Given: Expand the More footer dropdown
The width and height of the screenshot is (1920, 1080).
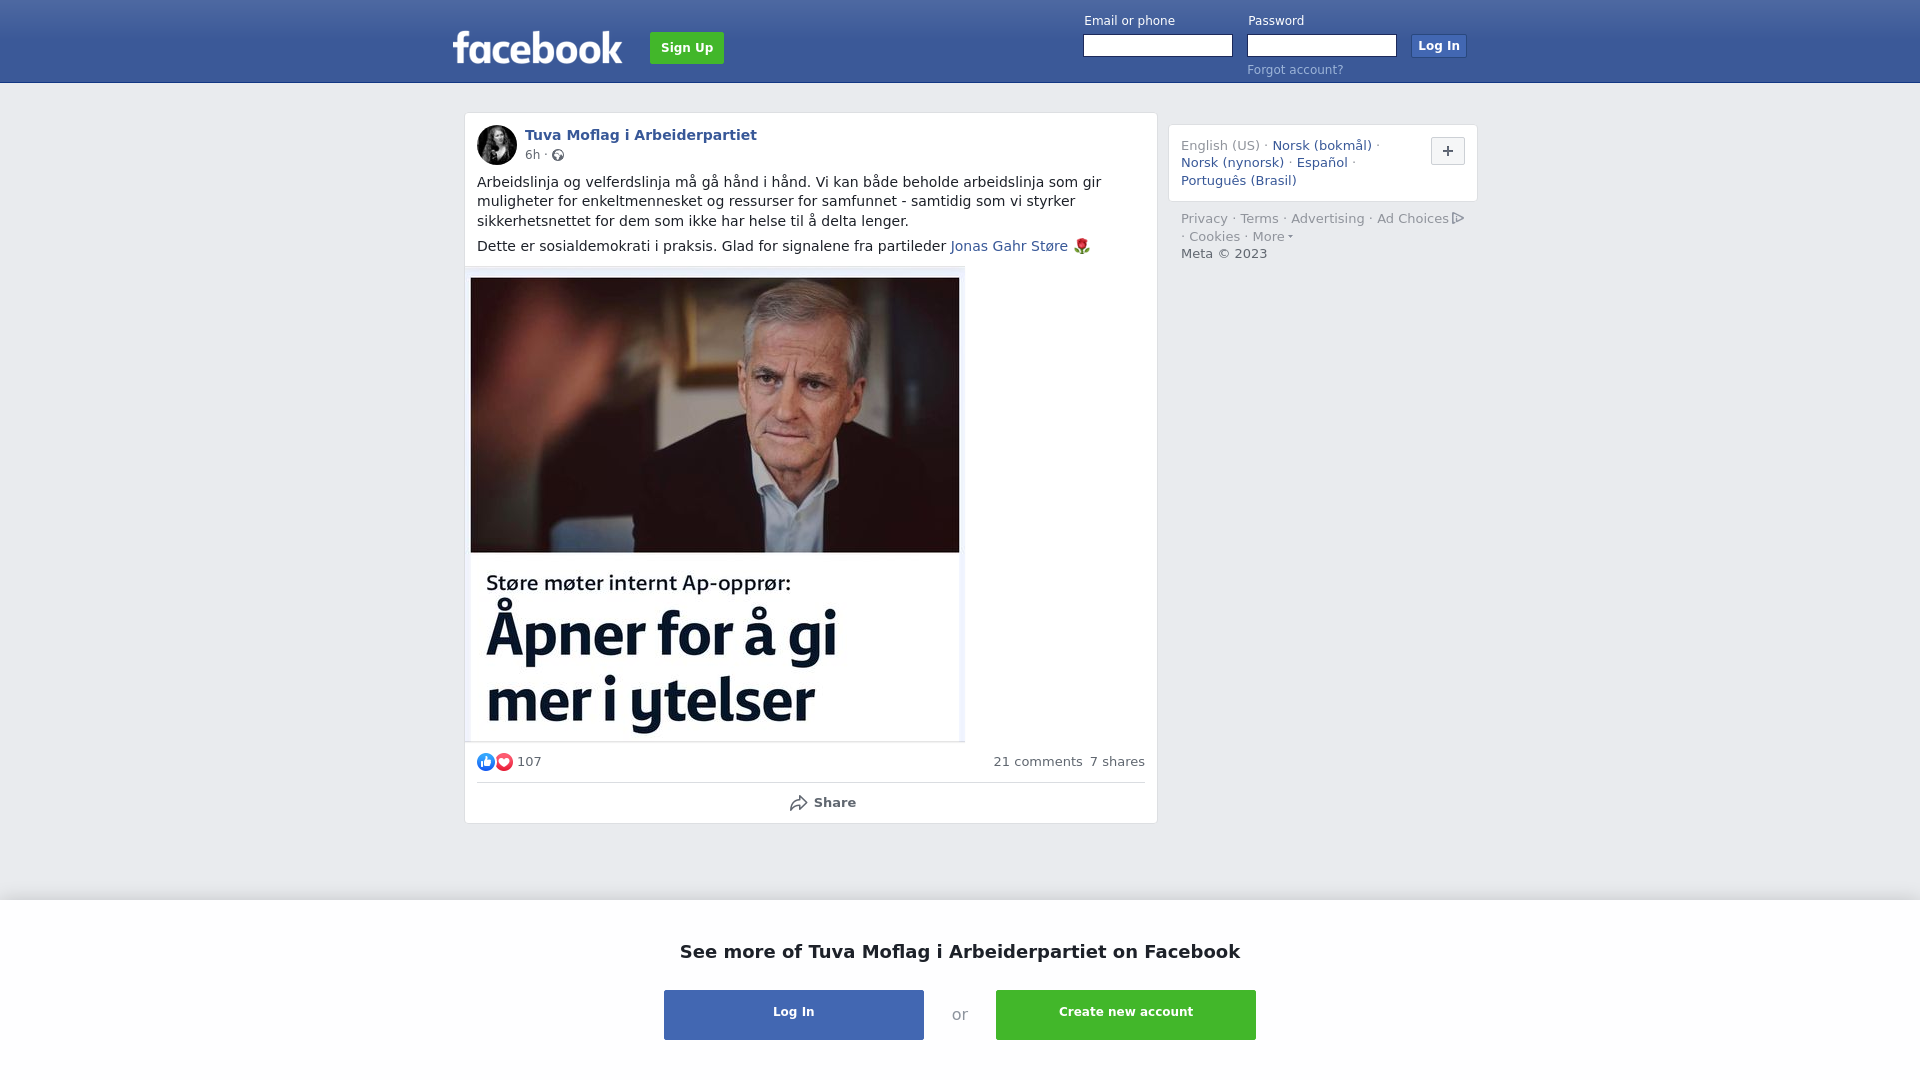Looking at the screenshot, I should (x=1272, y=237).
